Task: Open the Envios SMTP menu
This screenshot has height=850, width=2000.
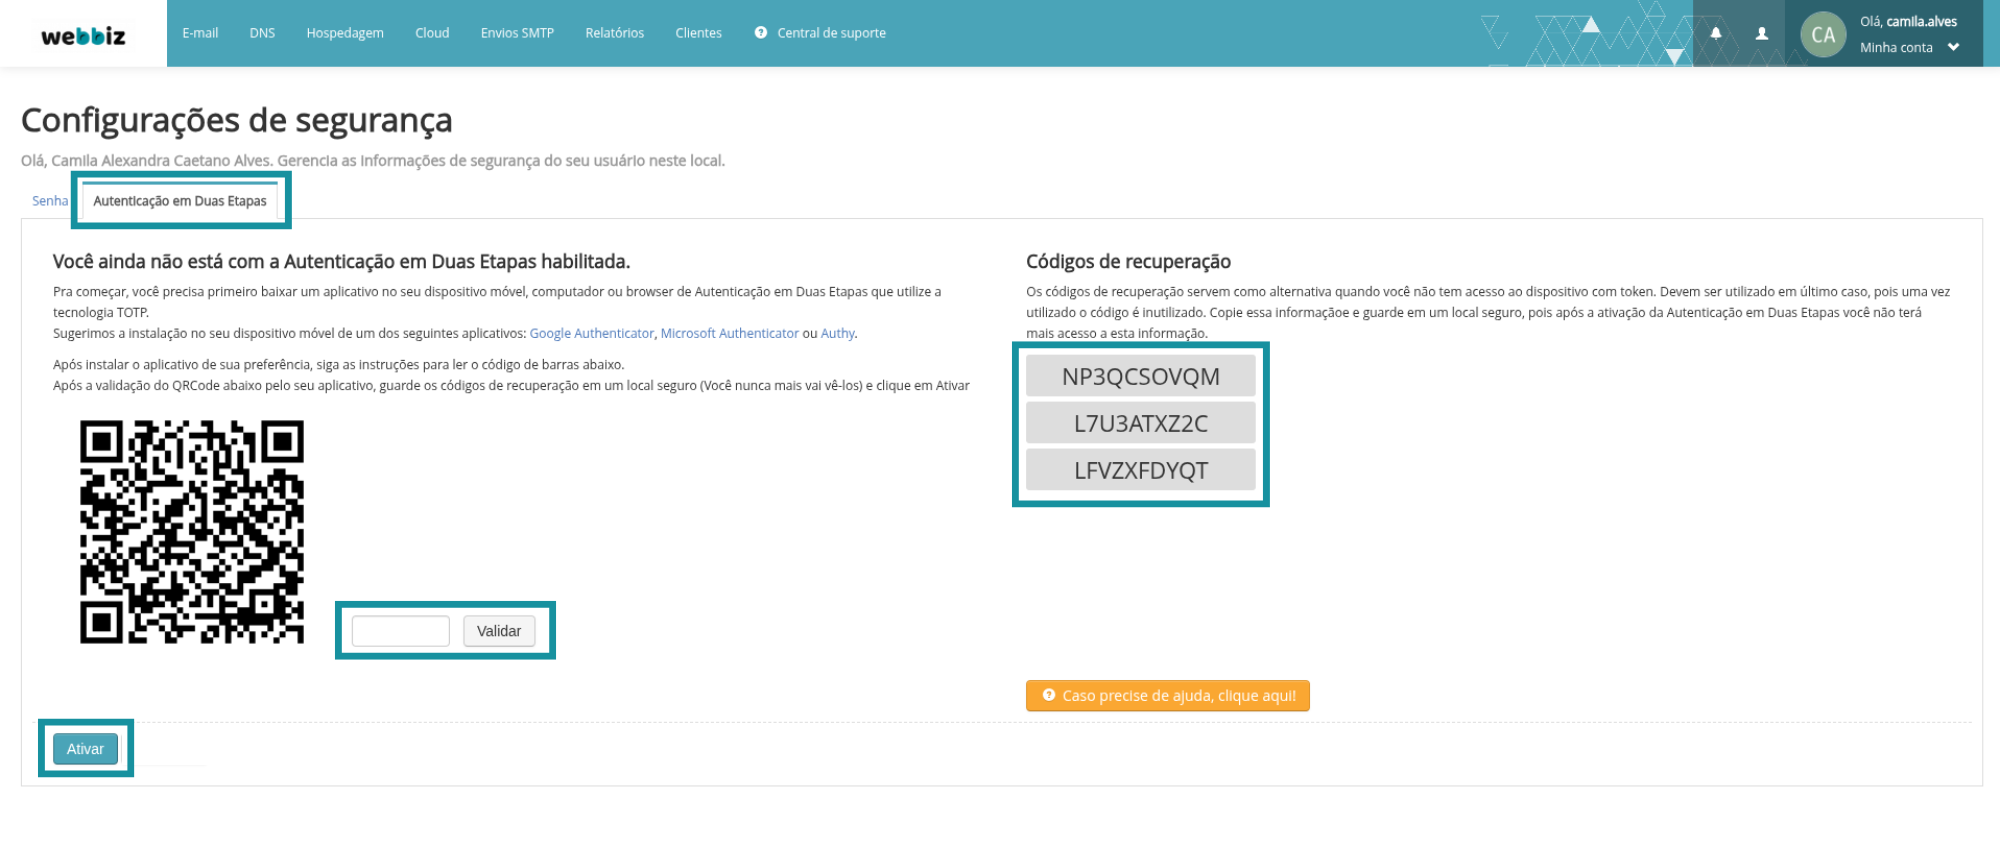Action: point(517,33)
